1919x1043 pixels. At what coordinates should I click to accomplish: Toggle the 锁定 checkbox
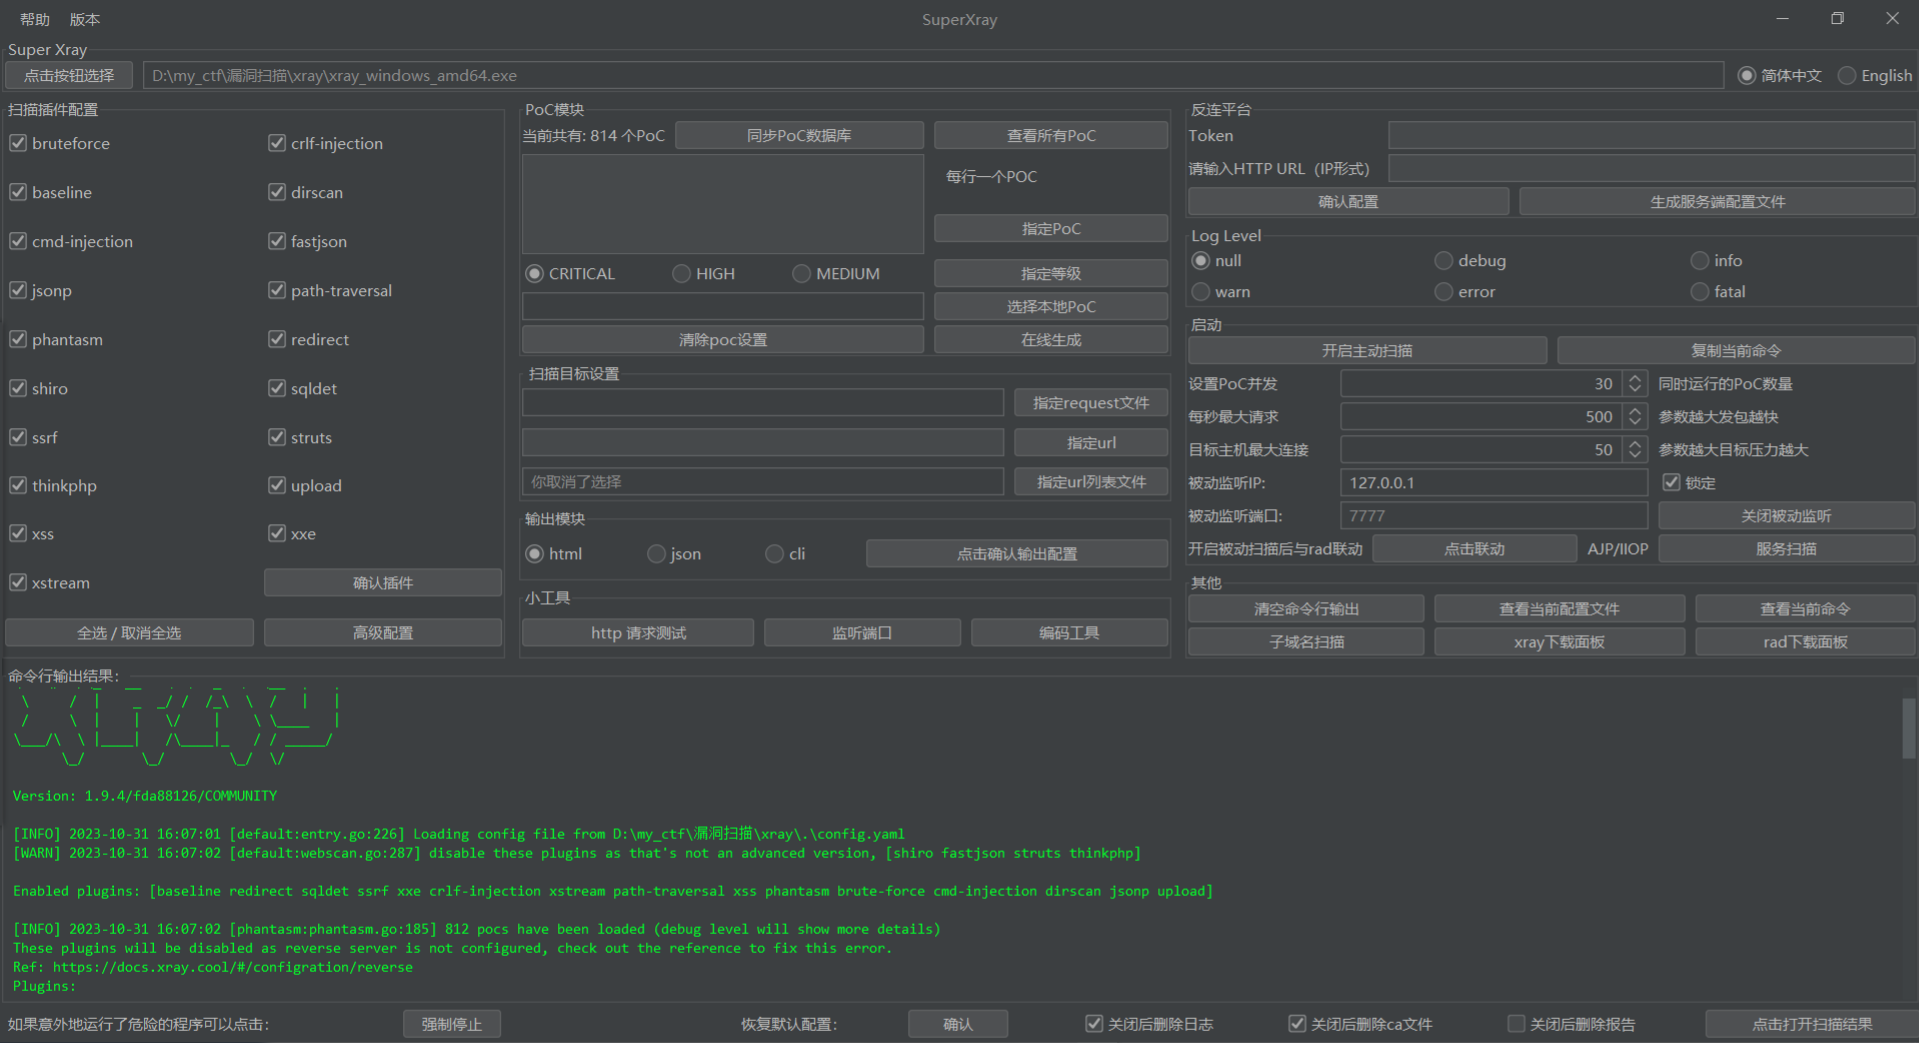[1671, 482]
